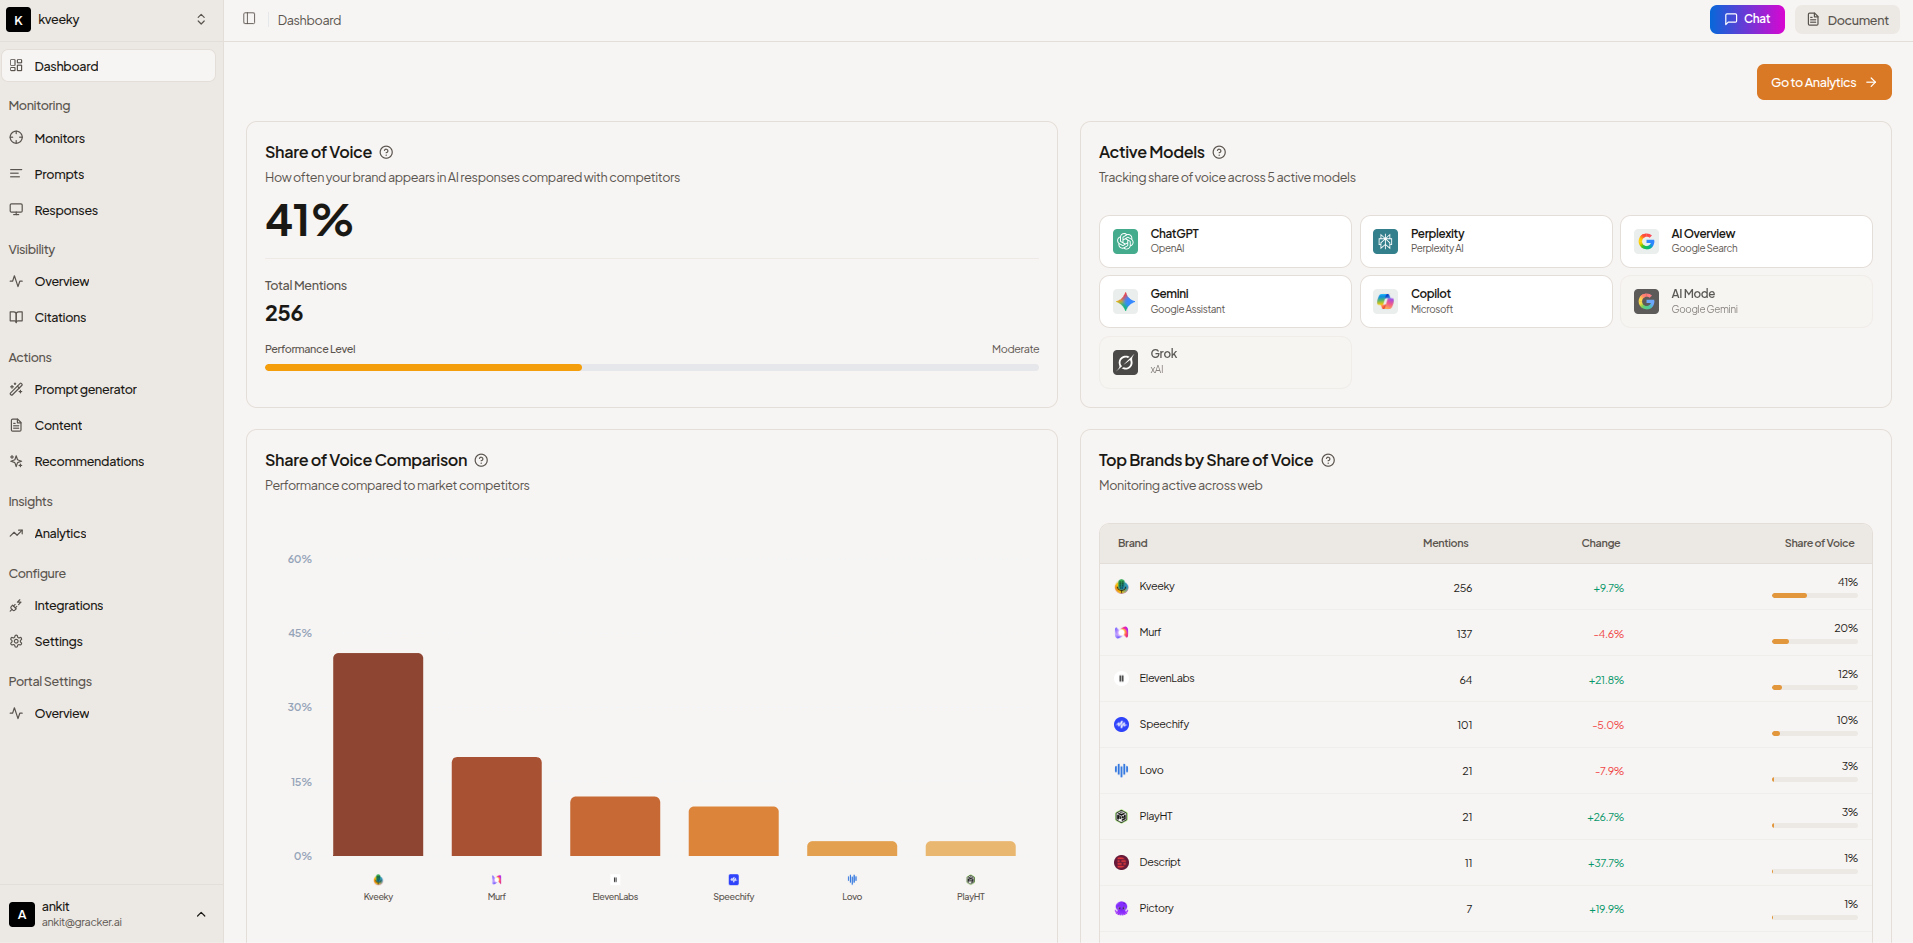Click the ChatGPT model icon
This screenshot has width=1913, height=943.
tap(1126, 242)
